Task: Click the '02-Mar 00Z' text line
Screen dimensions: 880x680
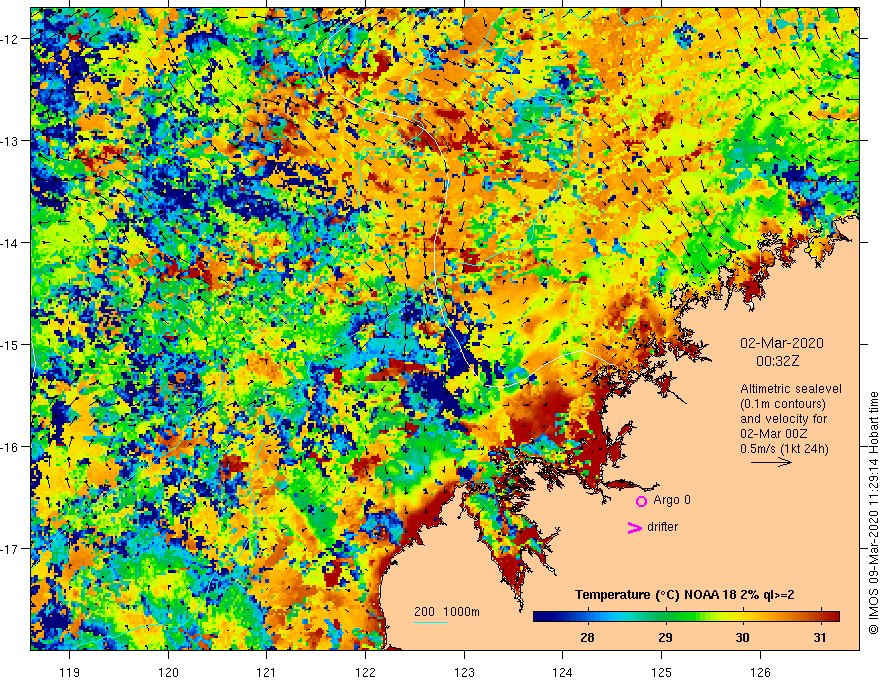Action: (773, 434)
